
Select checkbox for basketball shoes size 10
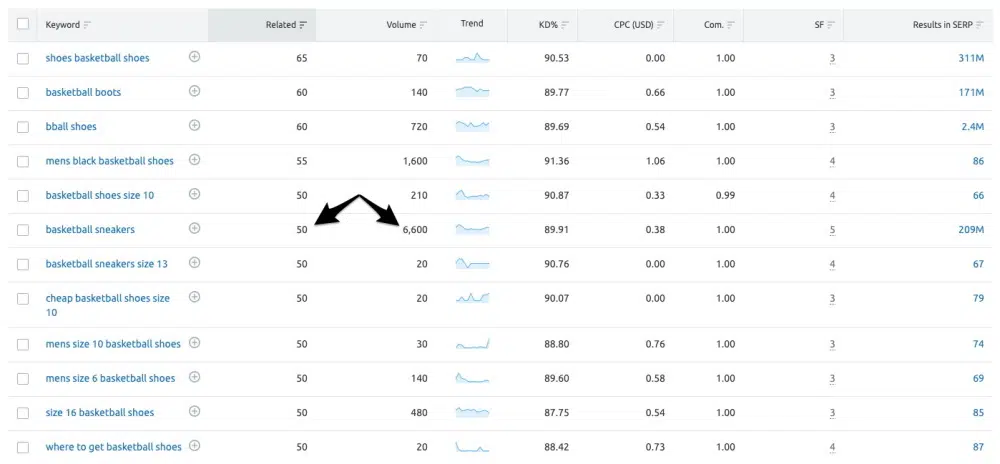[x=23, y=196]
